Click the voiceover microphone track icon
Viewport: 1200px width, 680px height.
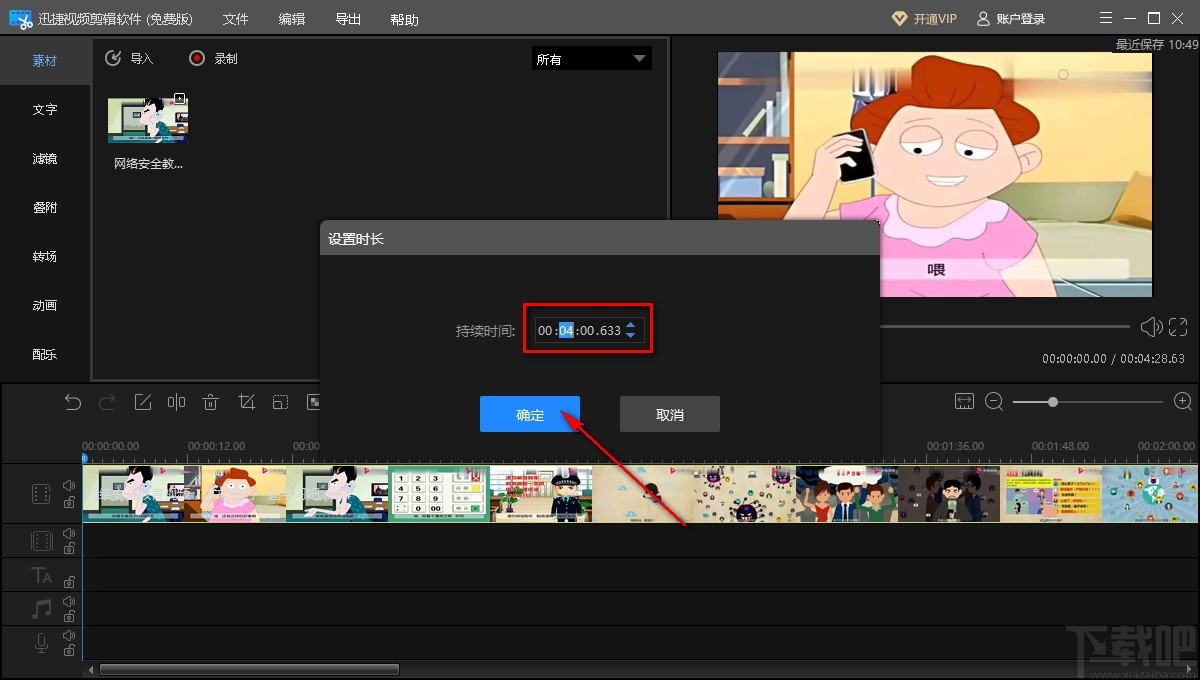(x=41, y=643)
